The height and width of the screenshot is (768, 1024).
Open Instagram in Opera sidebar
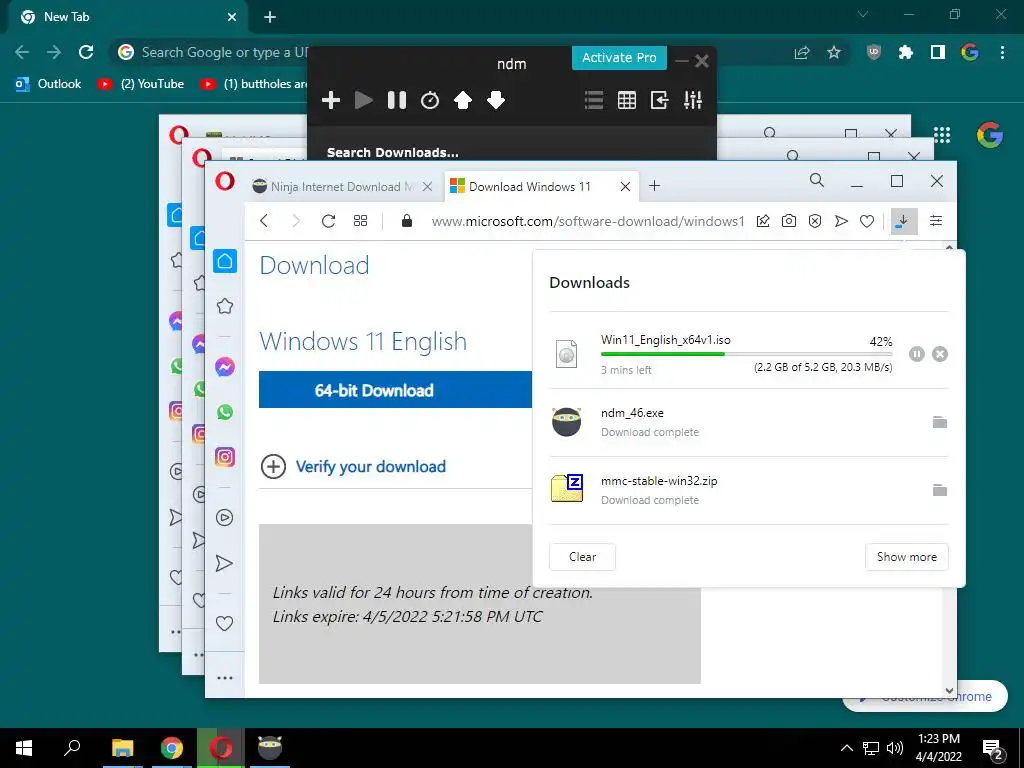tap(225, 457)
